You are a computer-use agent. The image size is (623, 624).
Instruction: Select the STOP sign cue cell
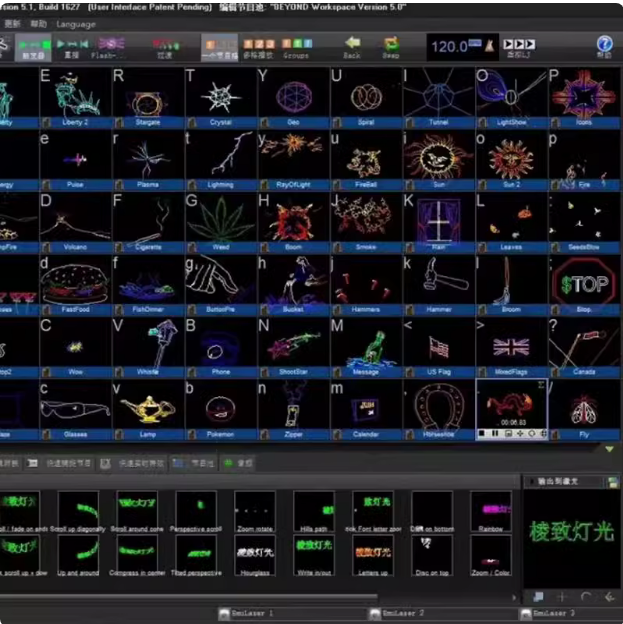pyautogui.click(x=584, y=286)
